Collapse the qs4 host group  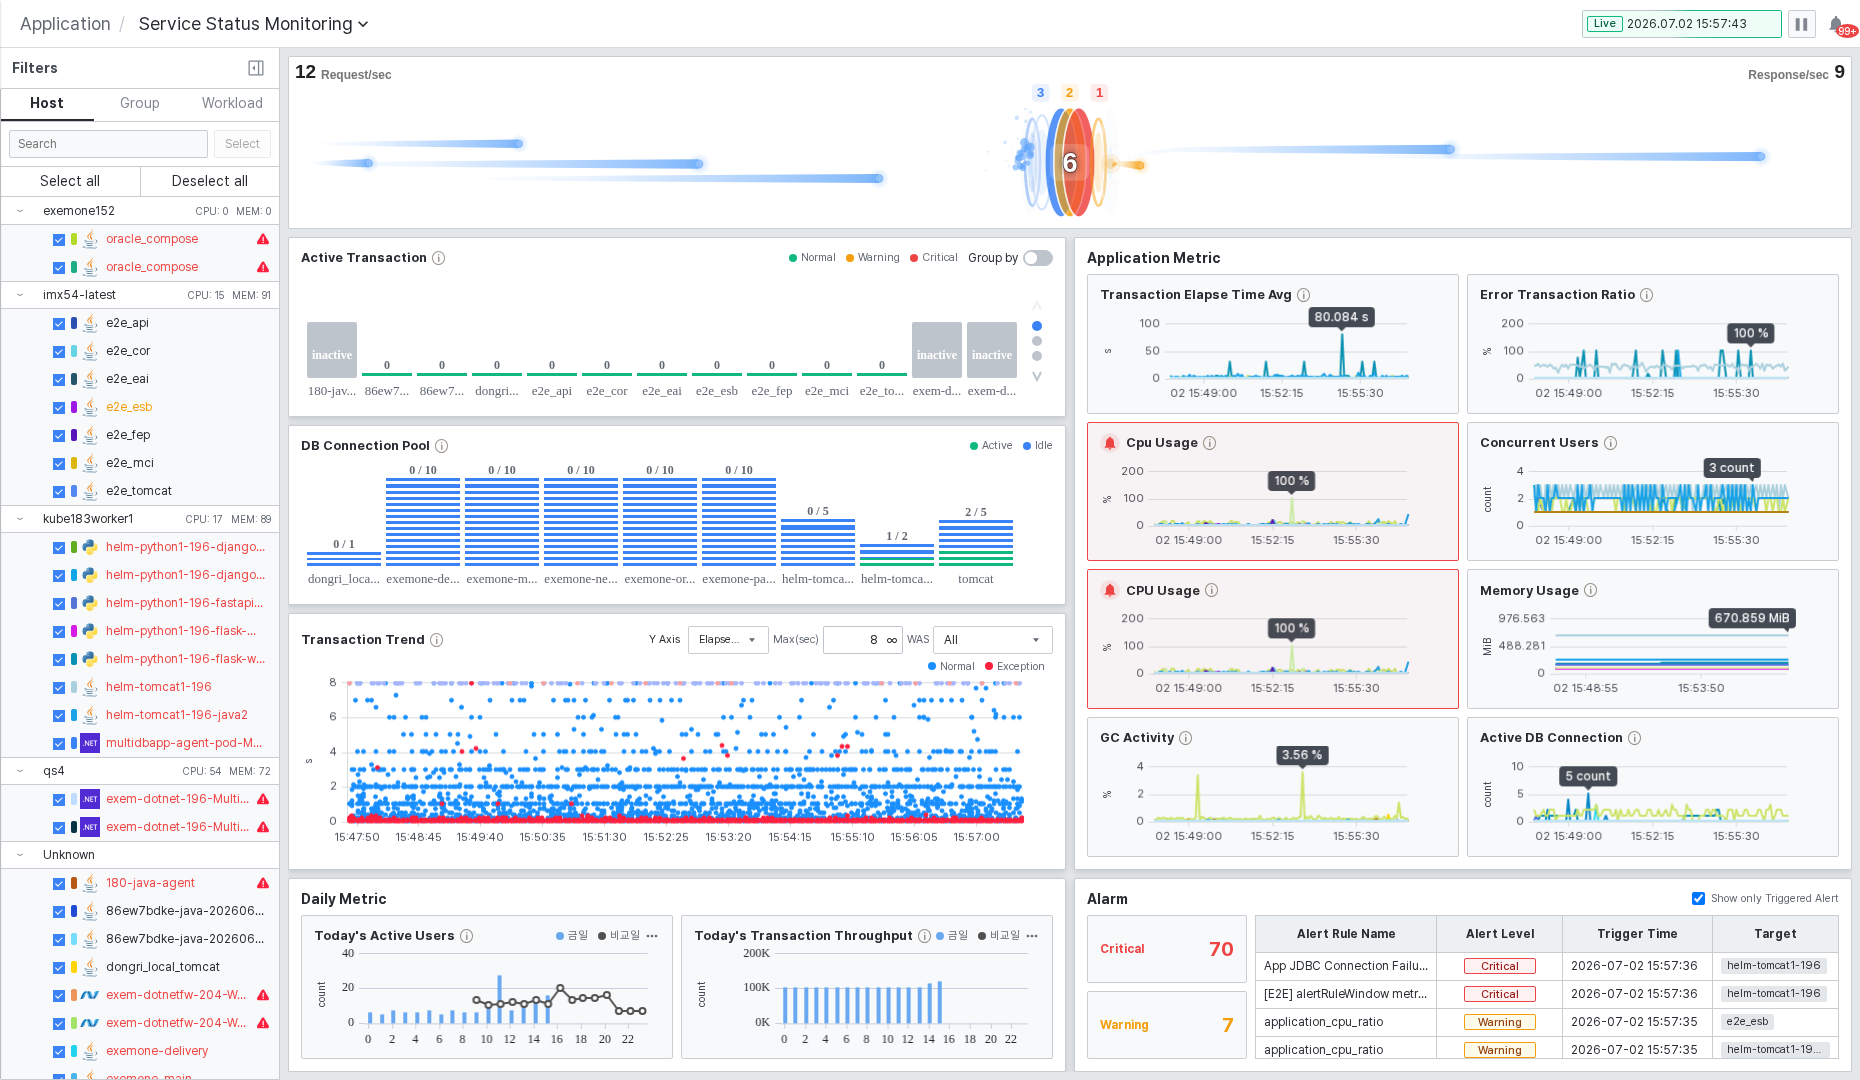[19, 771]
